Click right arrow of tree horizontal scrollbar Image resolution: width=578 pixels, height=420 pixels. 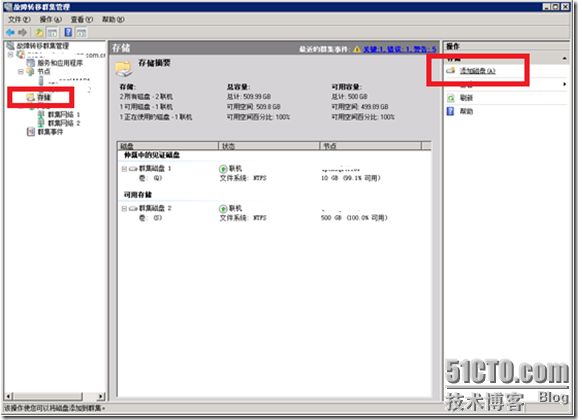101,396
